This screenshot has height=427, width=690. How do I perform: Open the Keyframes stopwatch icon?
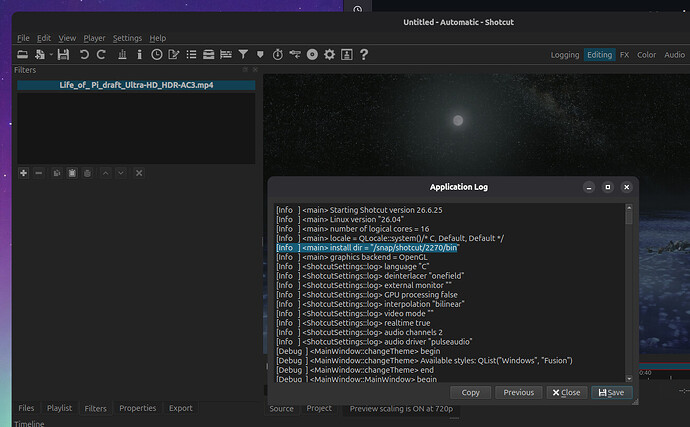[x=278, y=55]
